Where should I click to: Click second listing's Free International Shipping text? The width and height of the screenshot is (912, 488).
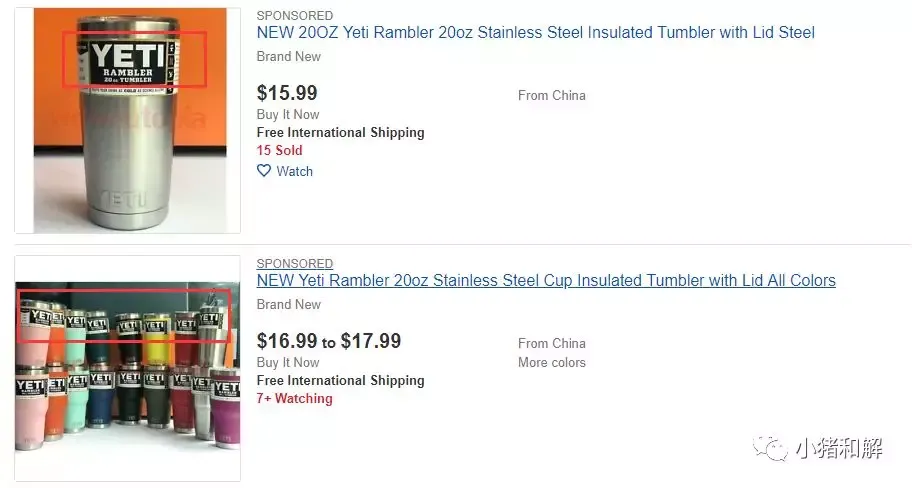click(x=341, y=380)
